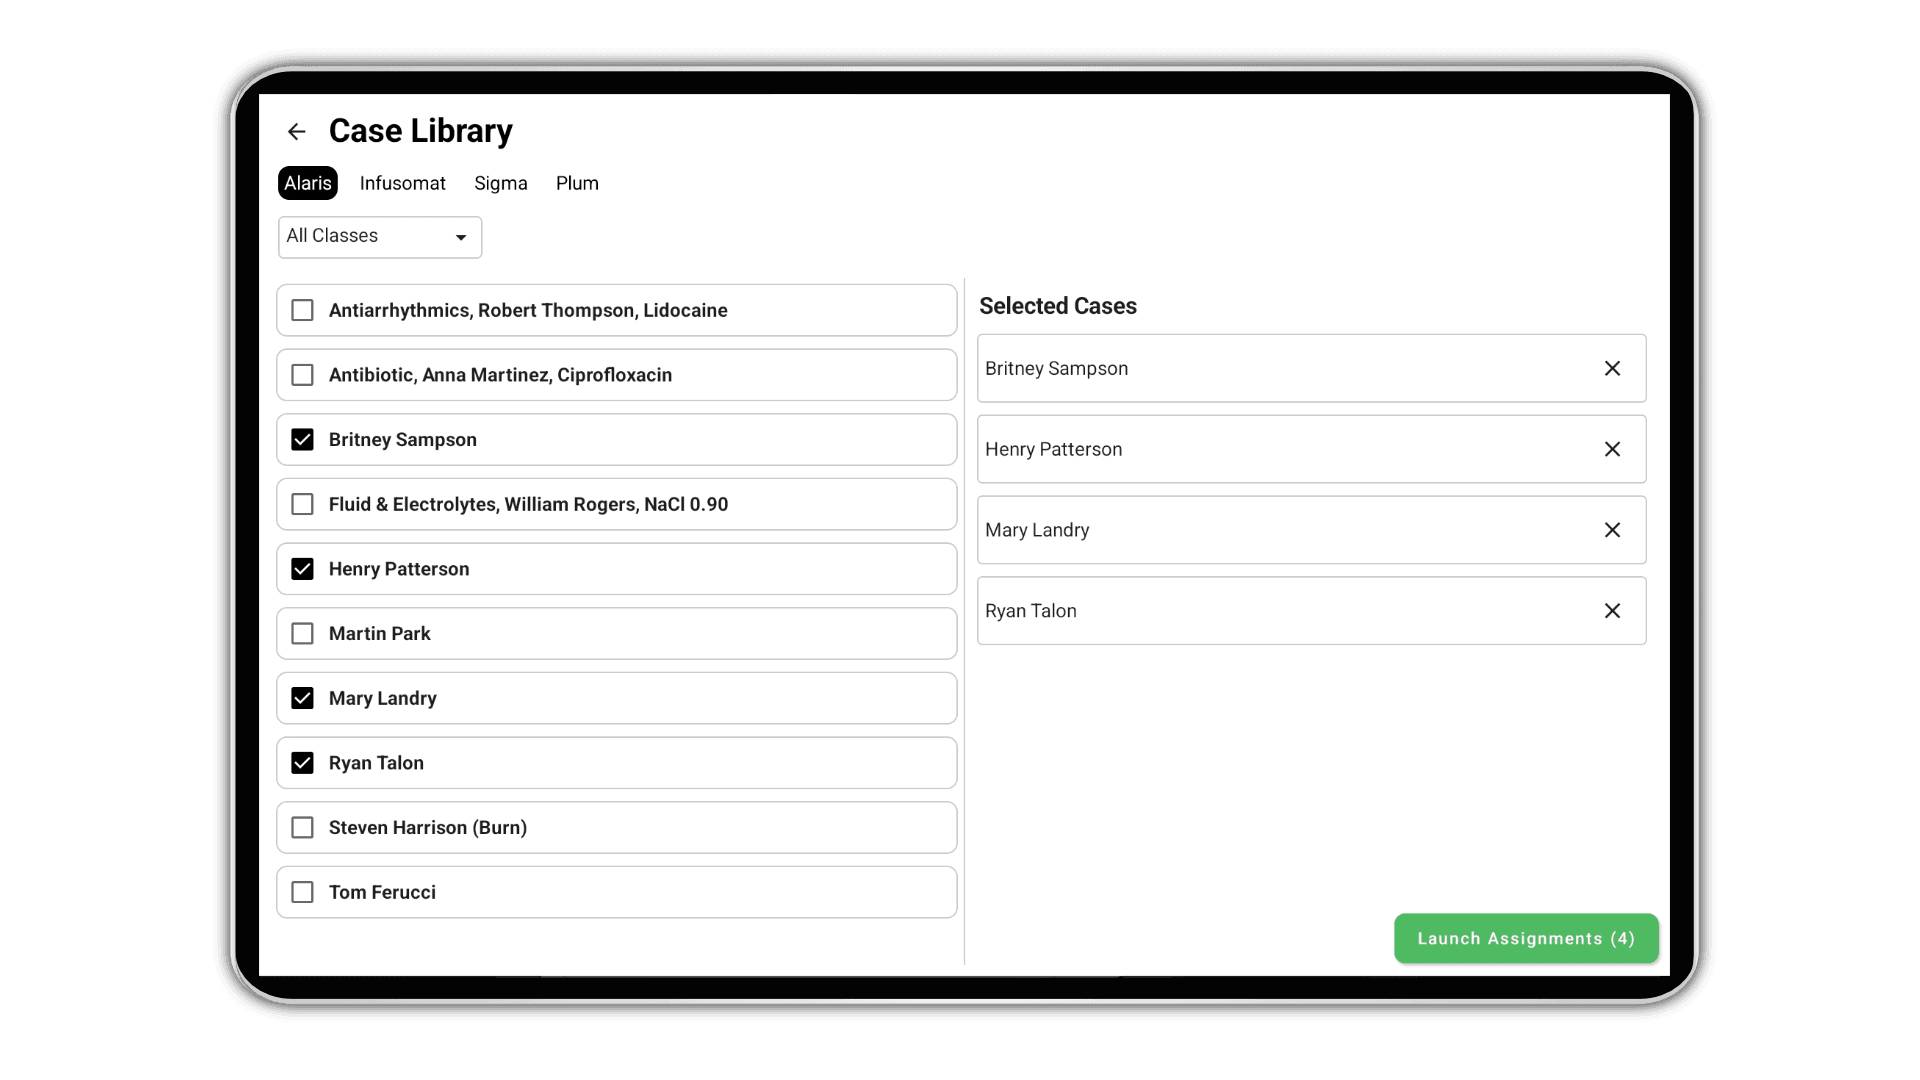The width and height of the screenshot is (1920, 1080).
Task: Select the Ryan Talon entry in Selected Cases
Action: click(1200, 610)
